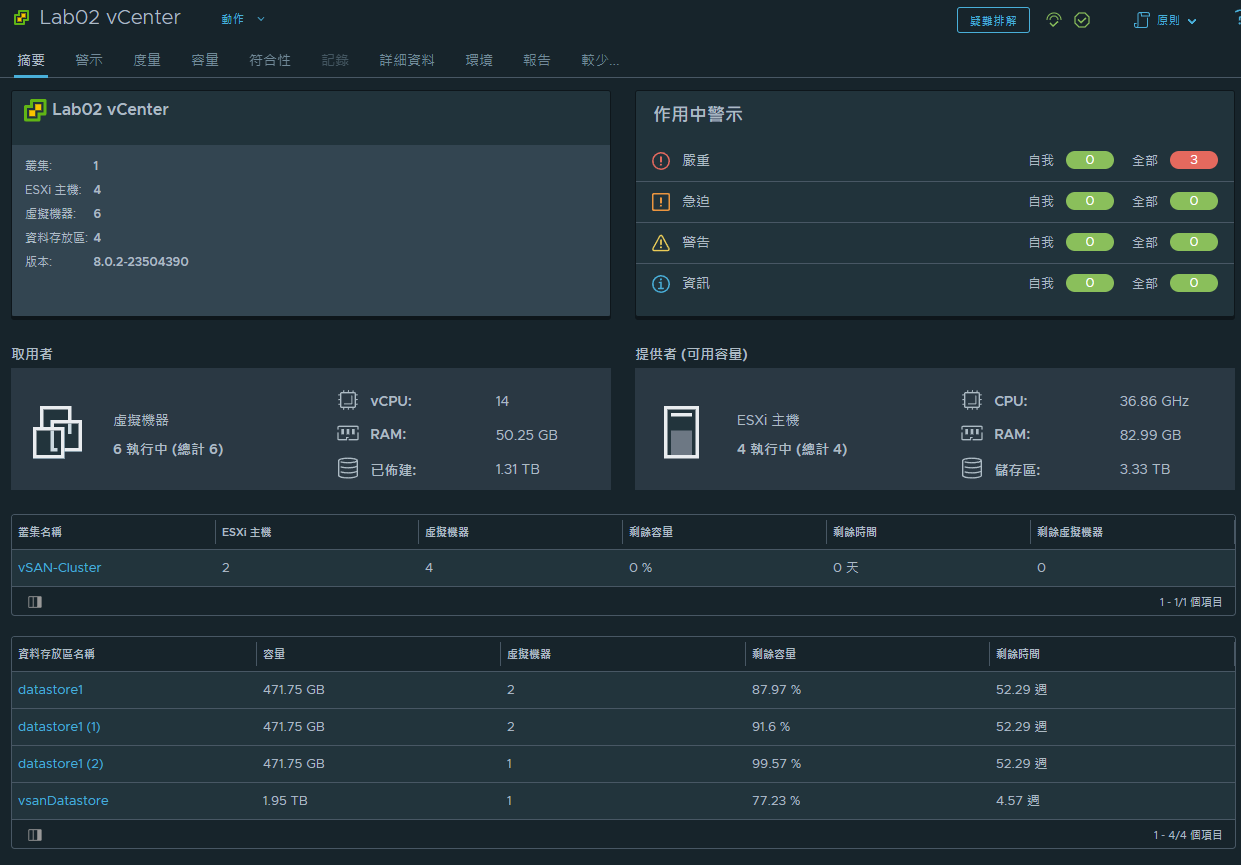Open the vSAN-Cluster link
Viewport: 1241px width, 865px height.
point(60,568)
